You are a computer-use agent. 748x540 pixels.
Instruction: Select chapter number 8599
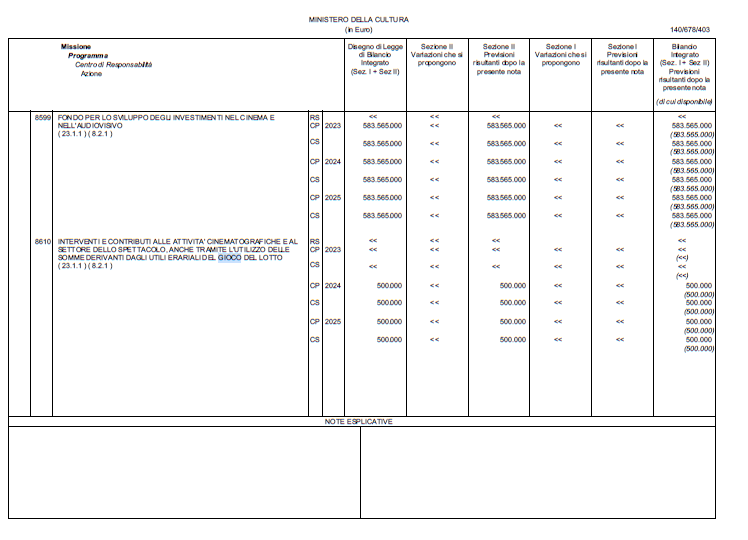tap(42, 117)
